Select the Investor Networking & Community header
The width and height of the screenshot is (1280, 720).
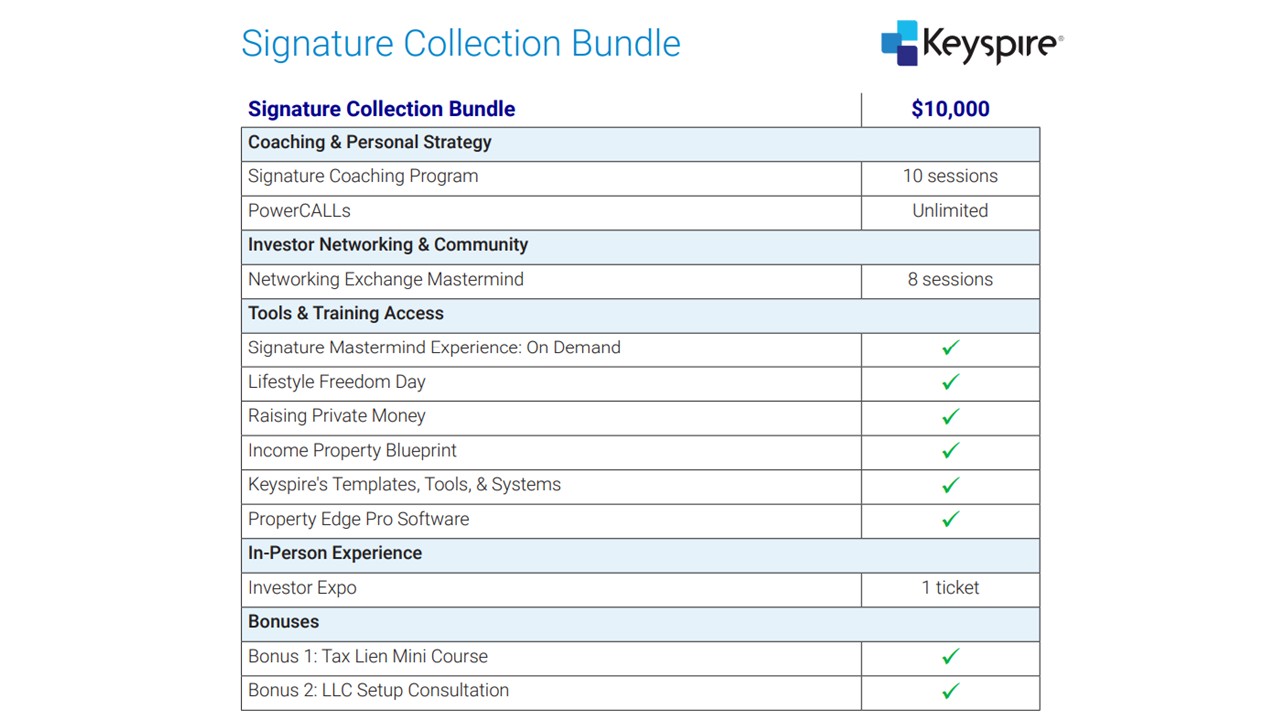point(388,245)
